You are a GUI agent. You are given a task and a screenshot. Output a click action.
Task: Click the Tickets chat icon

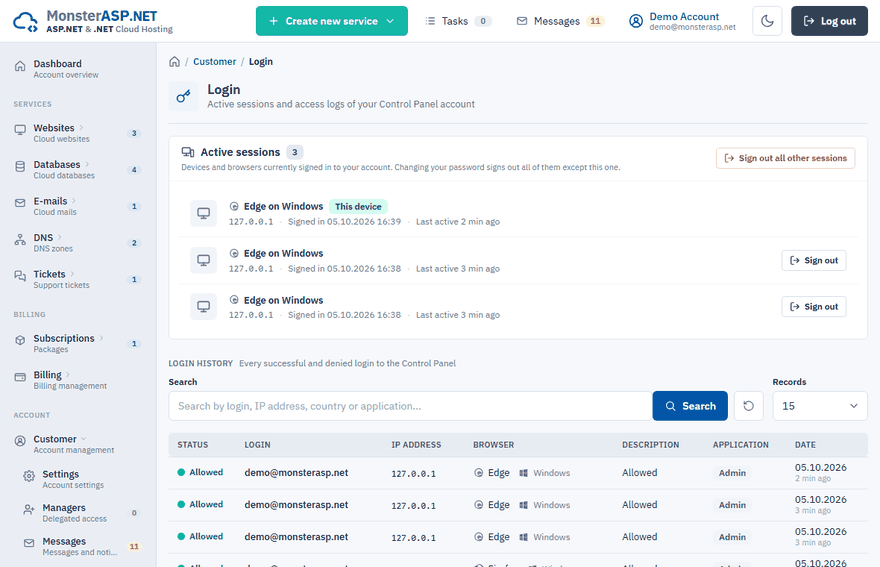coord(20,276)
